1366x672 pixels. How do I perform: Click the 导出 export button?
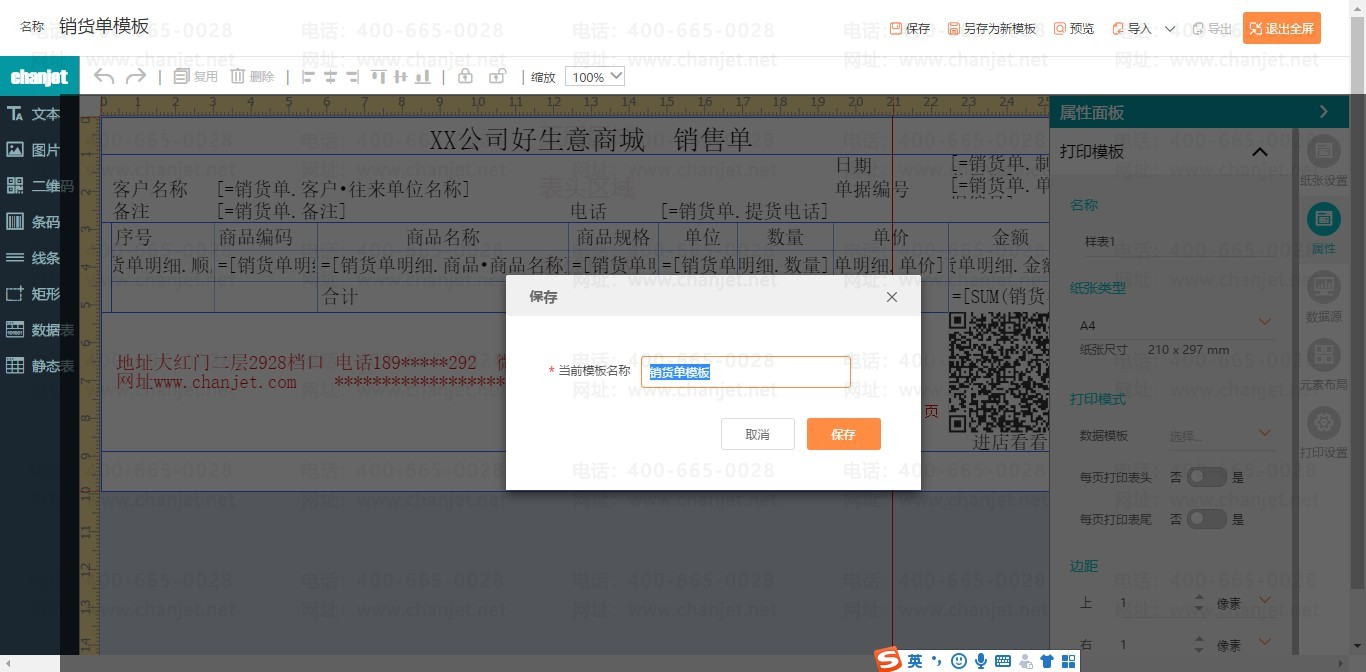(x=1212, y=29)
